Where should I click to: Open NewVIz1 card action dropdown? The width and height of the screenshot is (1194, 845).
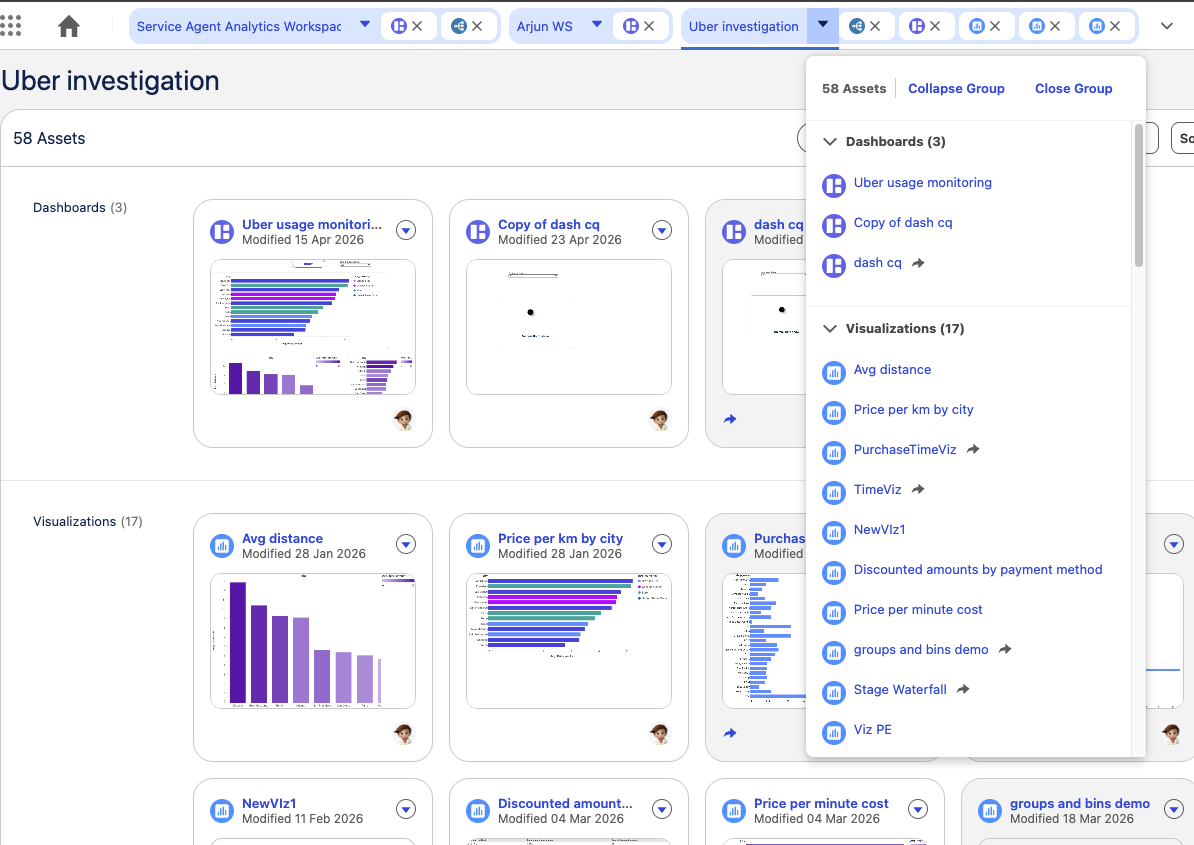406,809
